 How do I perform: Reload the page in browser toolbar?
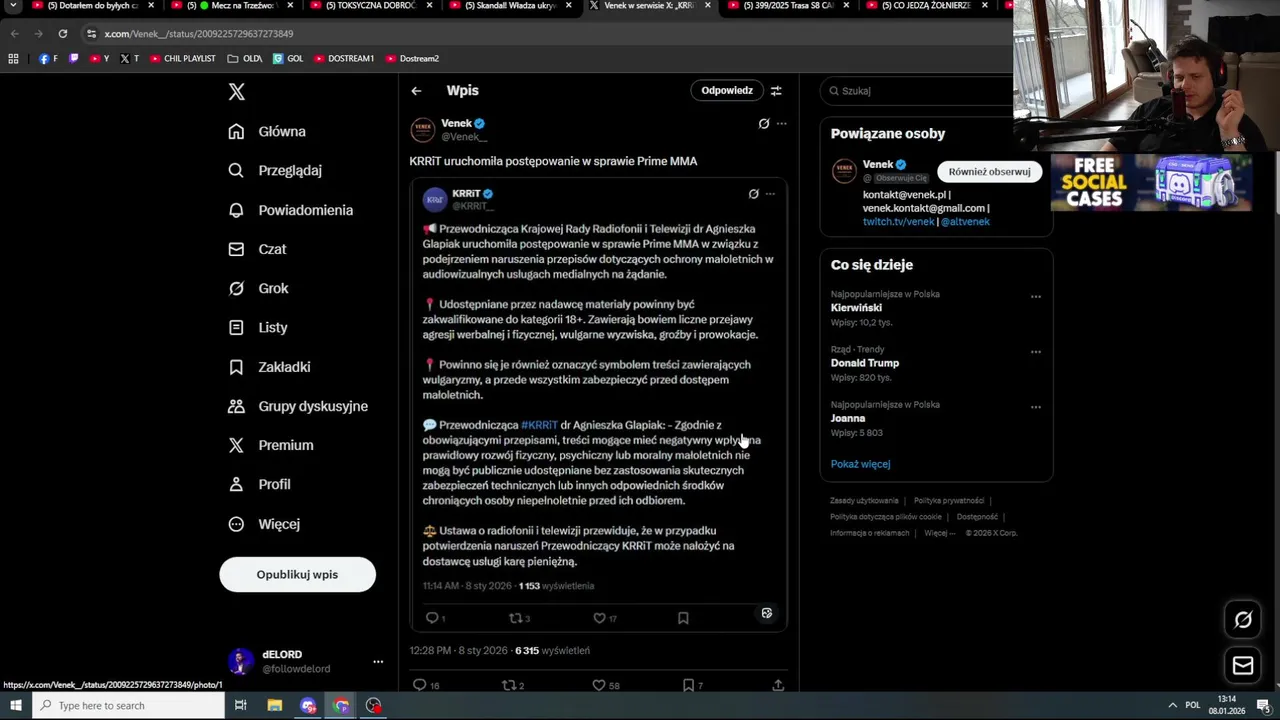(62, 34)
